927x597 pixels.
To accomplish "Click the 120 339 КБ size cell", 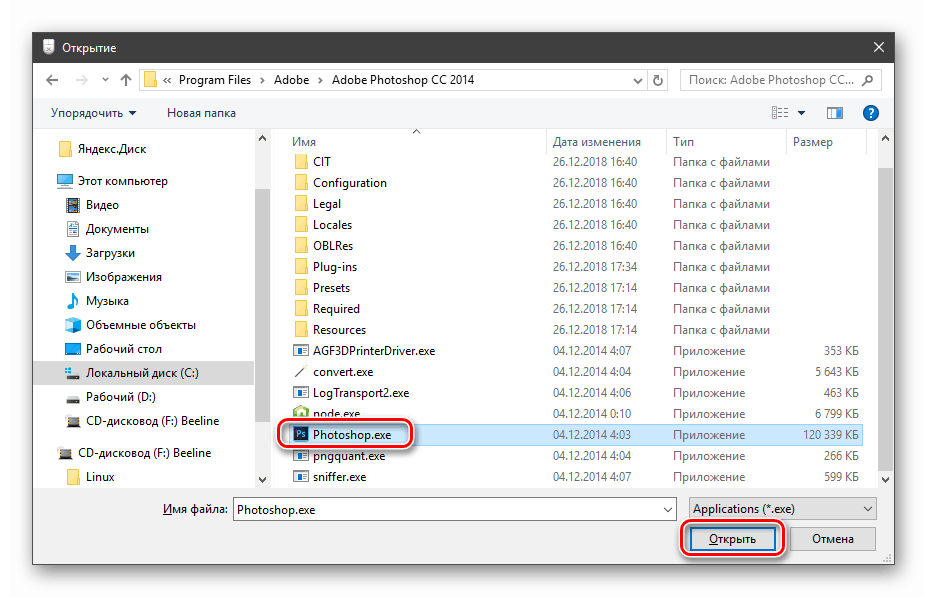I will pyautogui.click(x=830, y=435).
